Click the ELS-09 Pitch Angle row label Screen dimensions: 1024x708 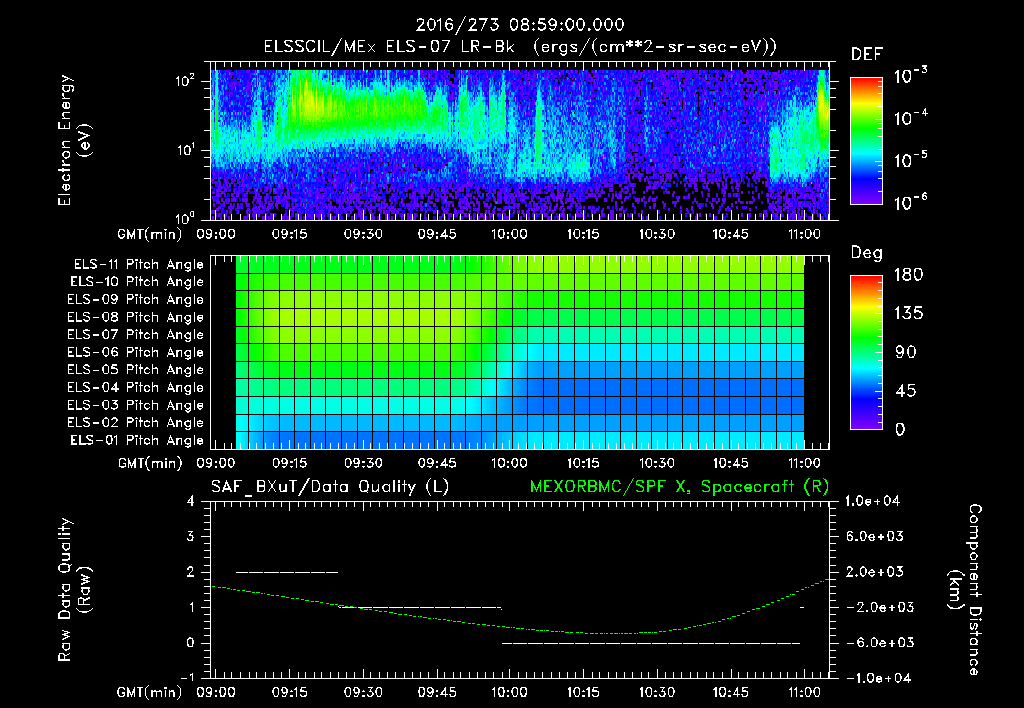136,300
